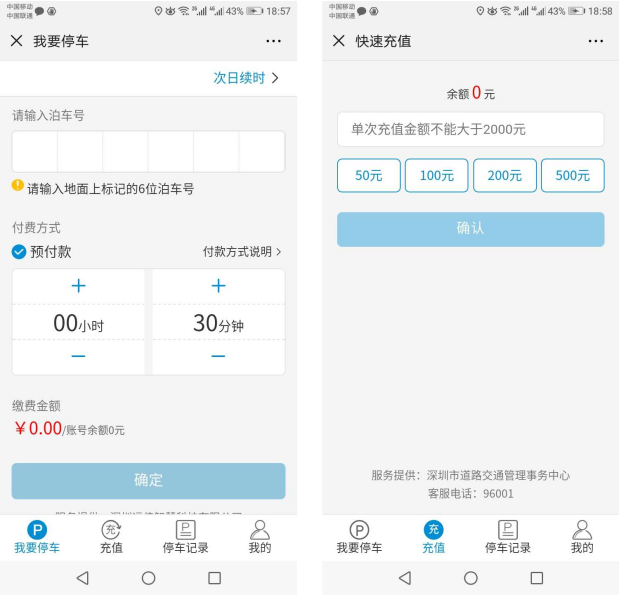Image resolution: width=619 pixels, height=595 pixels.
Task: Open the 我的 tab on the left screen
Action: click(x=260, y=537)
